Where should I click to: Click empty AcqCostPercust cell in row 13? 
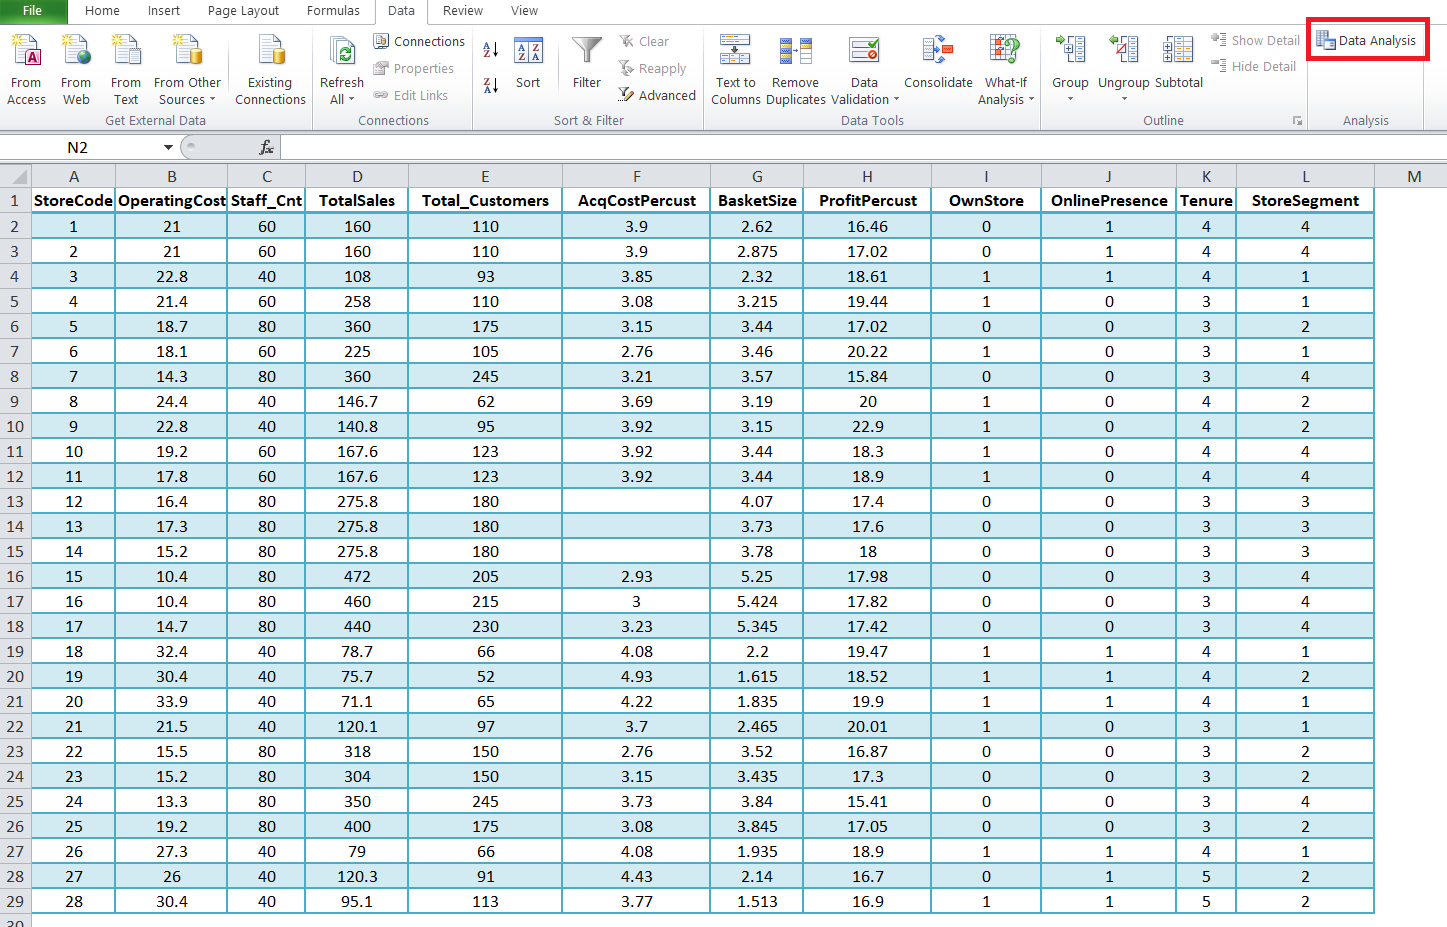[636, 501]
